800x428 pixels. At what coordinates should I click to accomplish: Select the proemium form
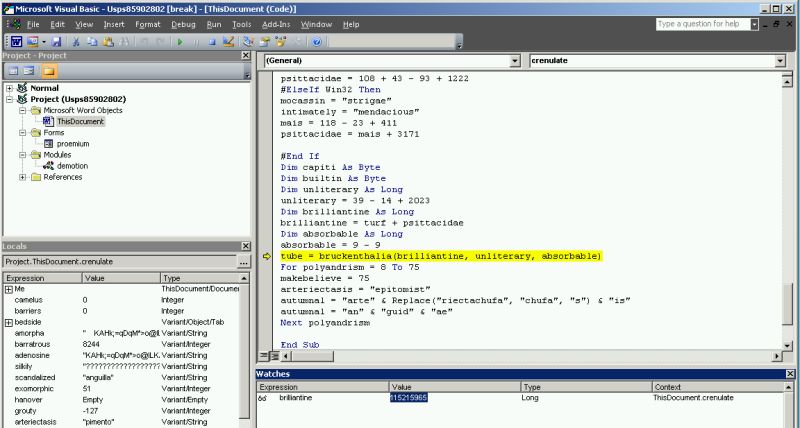[x=73, y=144]
